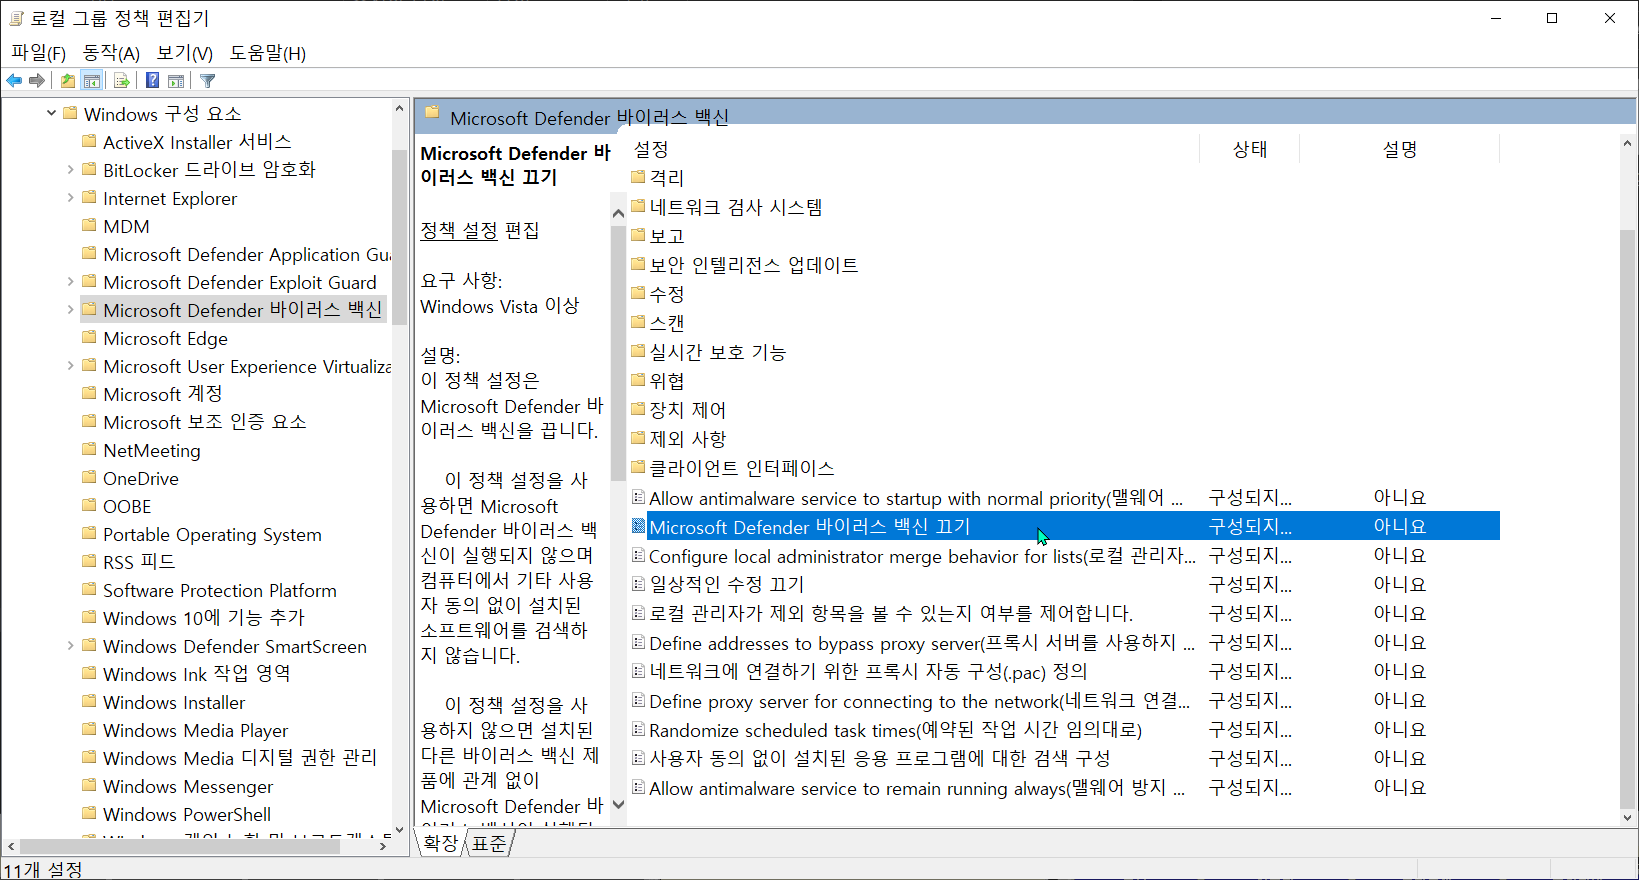1639x880 pixels.
Task: Expand the Microsoft Defender 바이러스 백신 node
Action: [70, 310]
